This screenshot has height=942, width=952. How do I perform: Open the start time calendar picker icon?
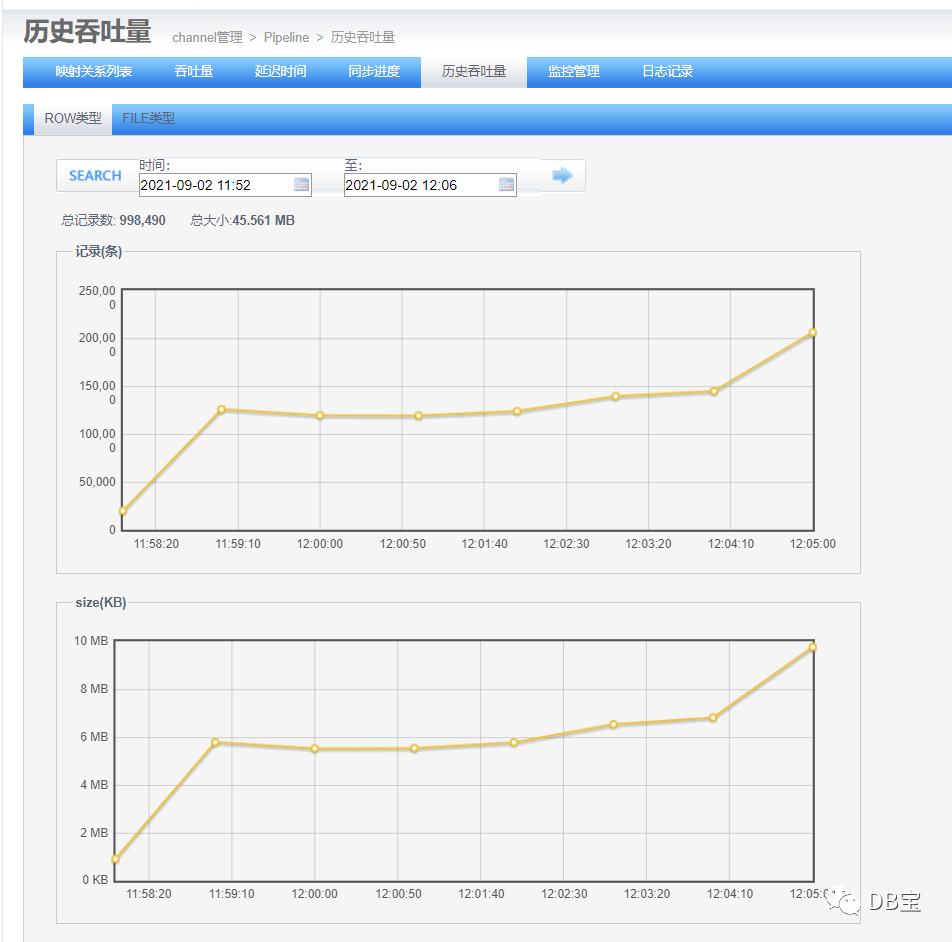click(301, 185)
